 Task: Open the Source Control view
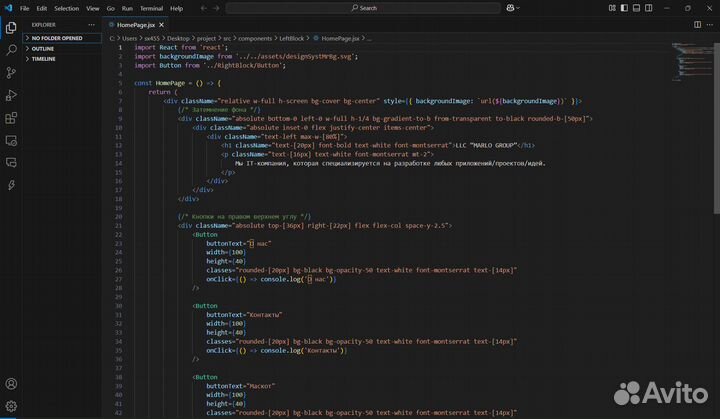point(11,73)
